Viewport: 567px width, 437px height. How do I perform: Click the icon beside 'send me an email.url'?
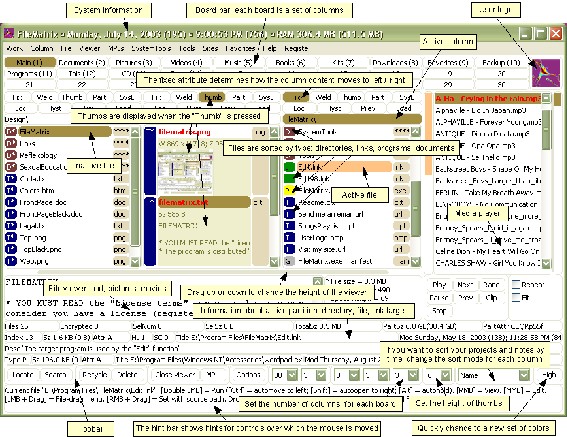pos(289,214)
